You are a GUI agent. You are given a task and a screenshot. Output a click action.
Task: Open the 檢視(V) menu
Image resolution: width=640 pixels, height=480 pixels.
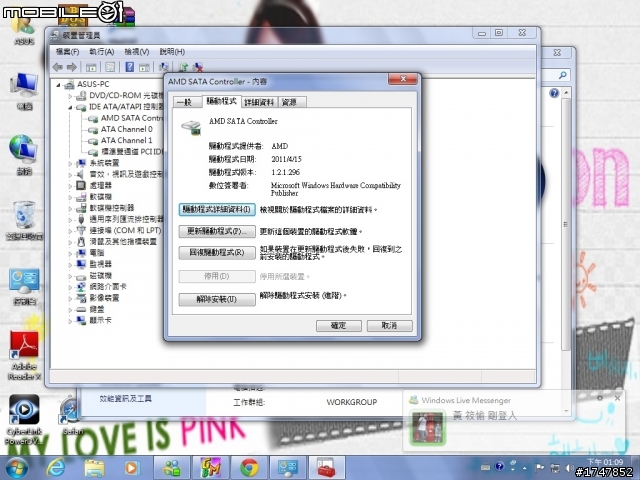137,52
